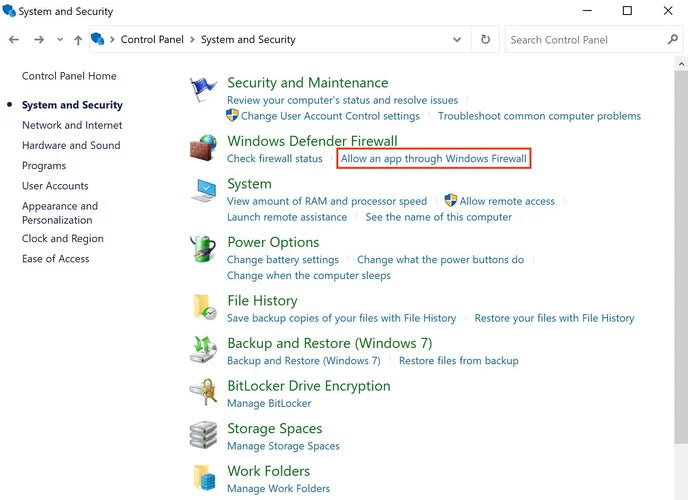Screen dimensions: 688x500
Task: Click the Search Control Panel field
Action: [585, 40]
